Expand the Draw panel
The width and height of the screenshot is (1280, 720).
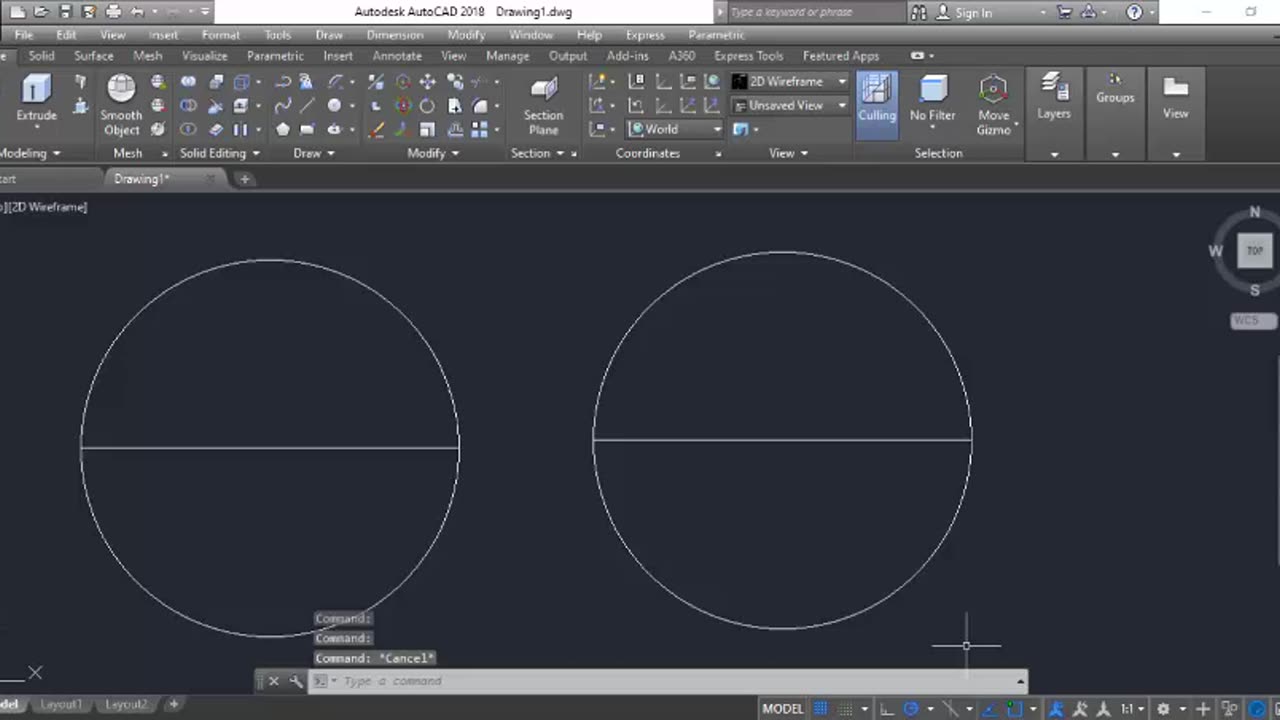click(x=313, y=153)
